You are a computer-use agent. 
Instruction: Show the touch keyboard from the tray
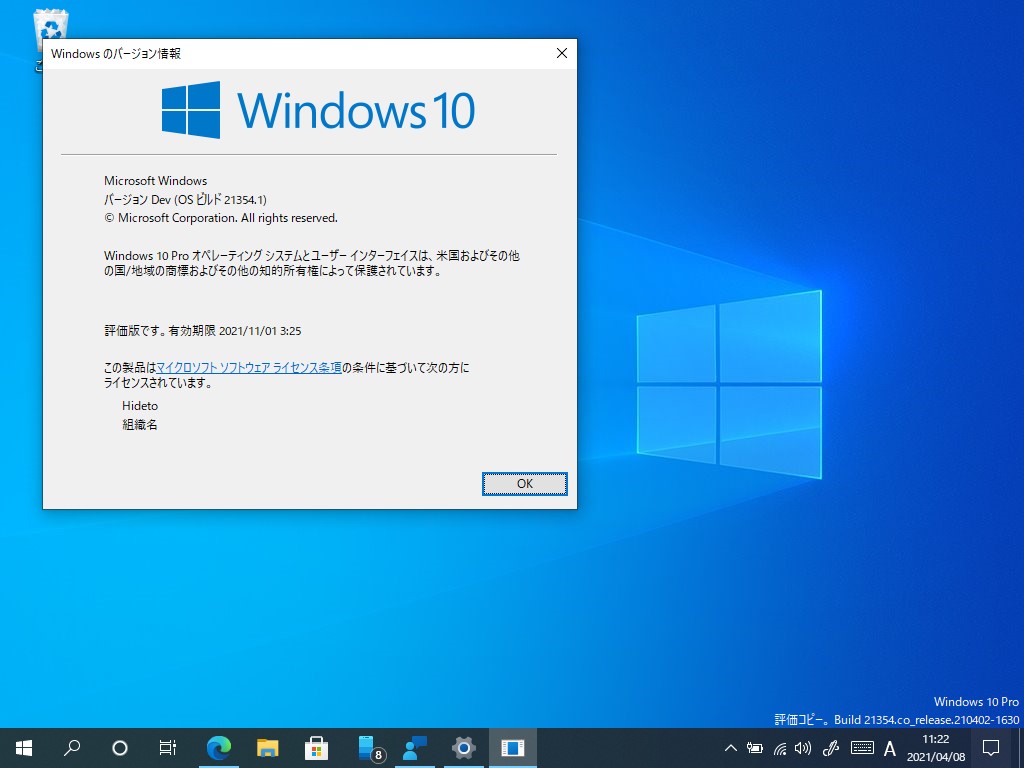pos(861,747)
